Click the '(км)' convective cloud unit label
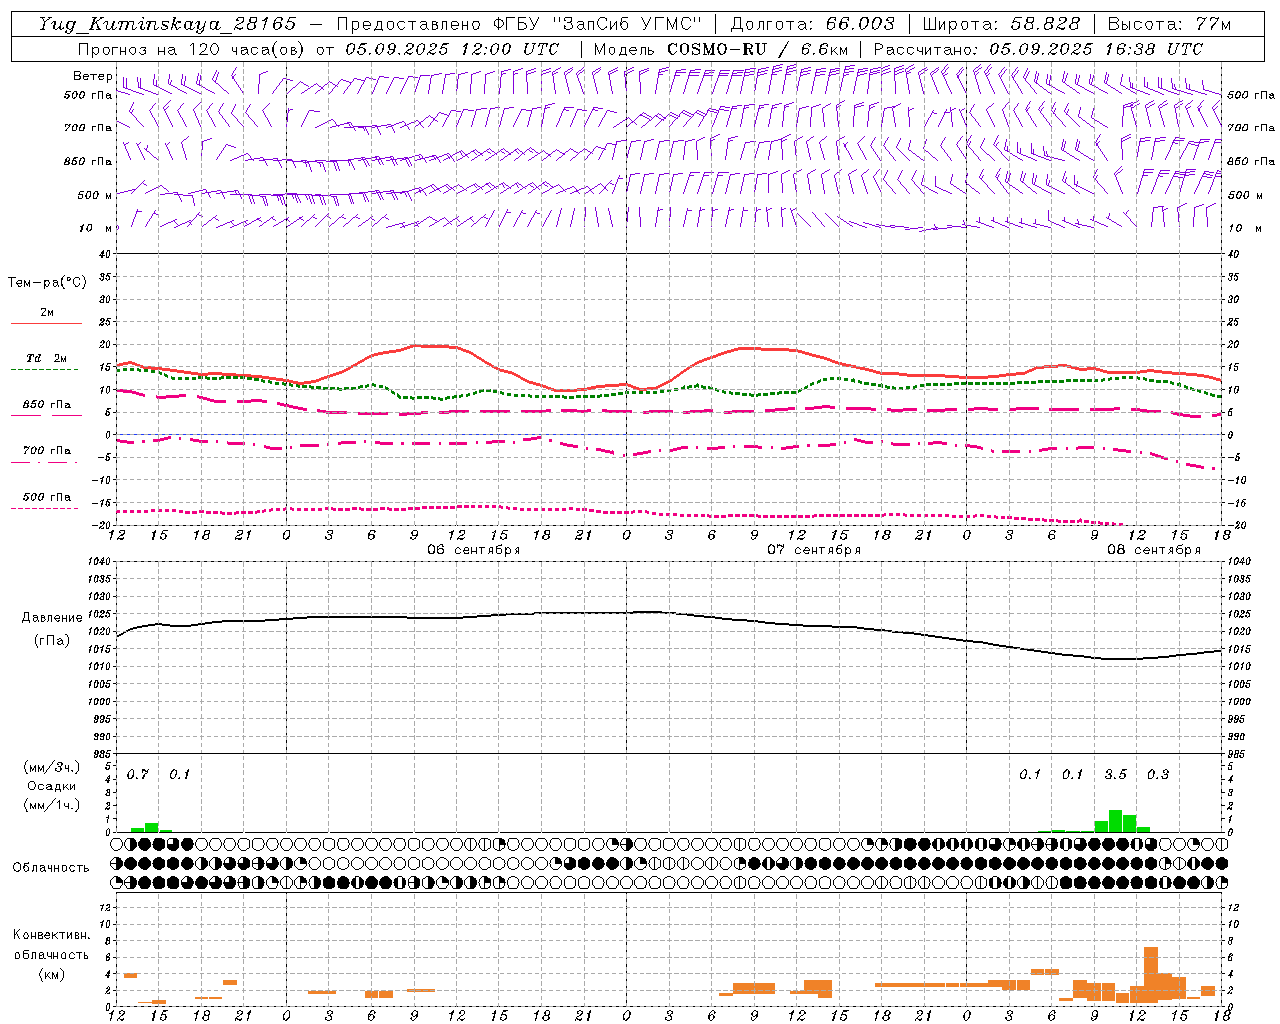The height and width of the screenshot is (1024, 1280). click(x=52, y=974)
